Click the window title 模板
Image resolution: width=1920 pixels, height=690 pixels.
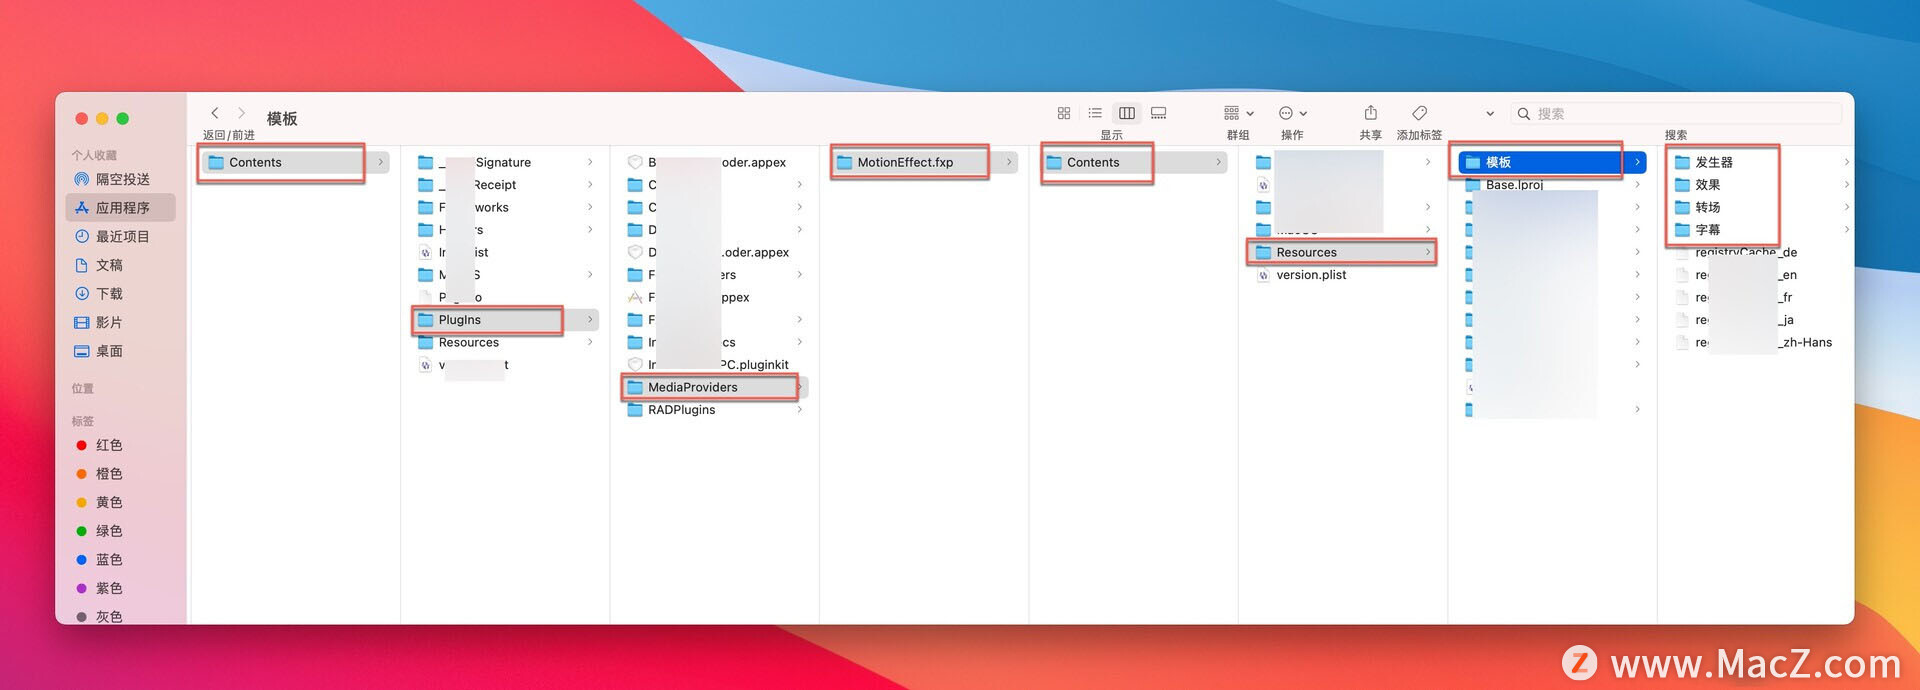[282, 118]
